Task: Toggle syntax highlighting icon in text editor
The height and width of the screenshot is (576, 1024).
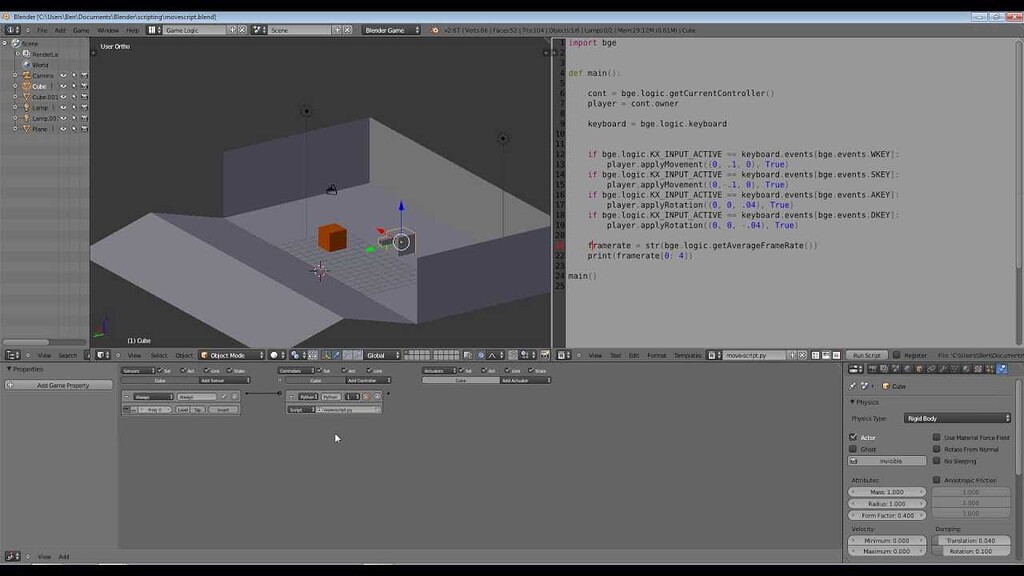Action: click(x=836, y=355)
